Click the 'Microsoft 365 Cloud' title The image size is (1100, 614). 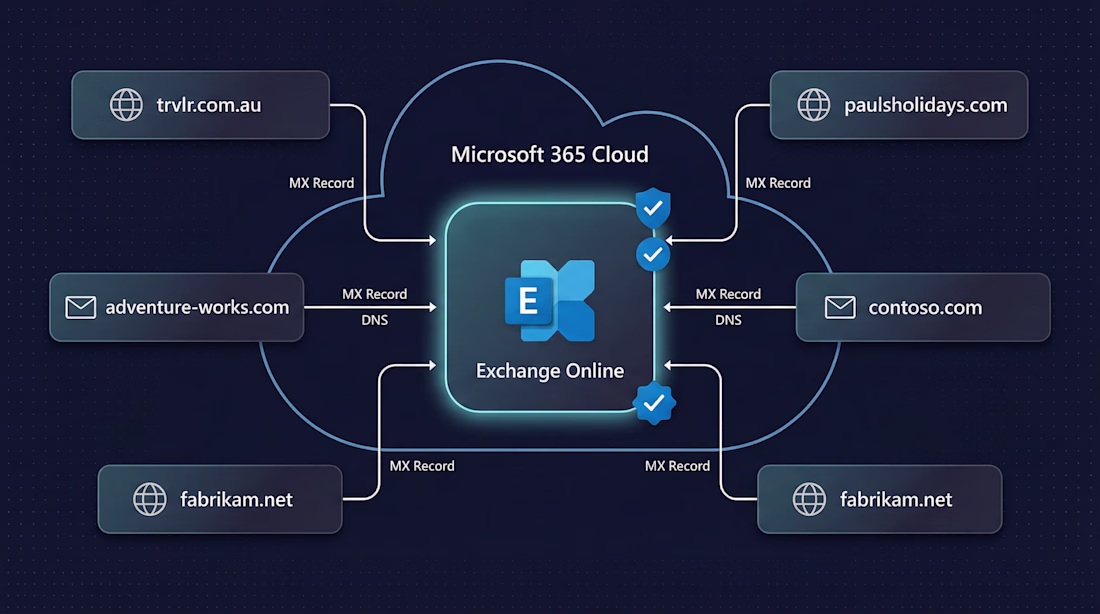tap(550, 154)
